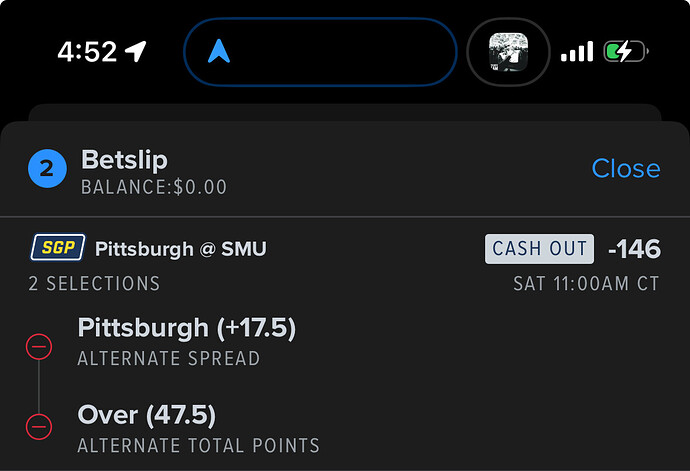Tap the SGP badge
This screenshot has height=471, width=690.
tap(58, 248)
